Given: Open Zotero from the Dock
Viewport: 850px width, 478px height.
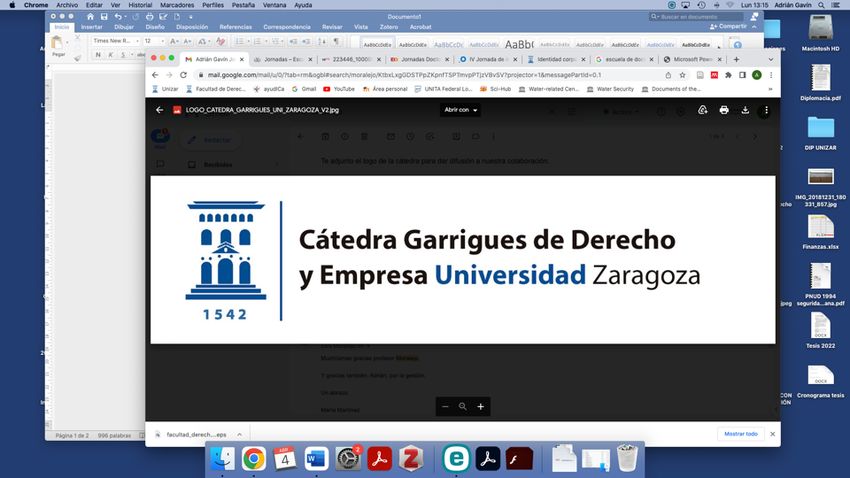Looking at the screenshot, I should 408,459.
